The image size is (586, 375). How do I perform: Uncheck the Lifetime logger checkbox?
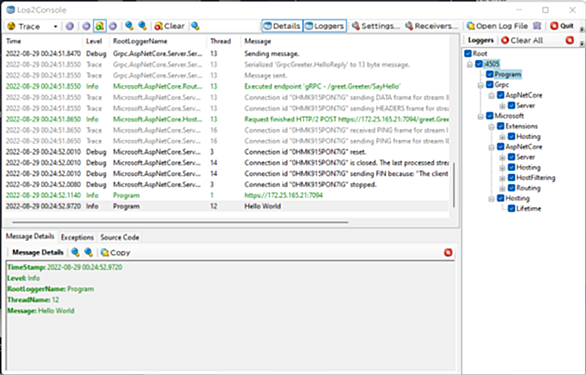pos(512,209)
